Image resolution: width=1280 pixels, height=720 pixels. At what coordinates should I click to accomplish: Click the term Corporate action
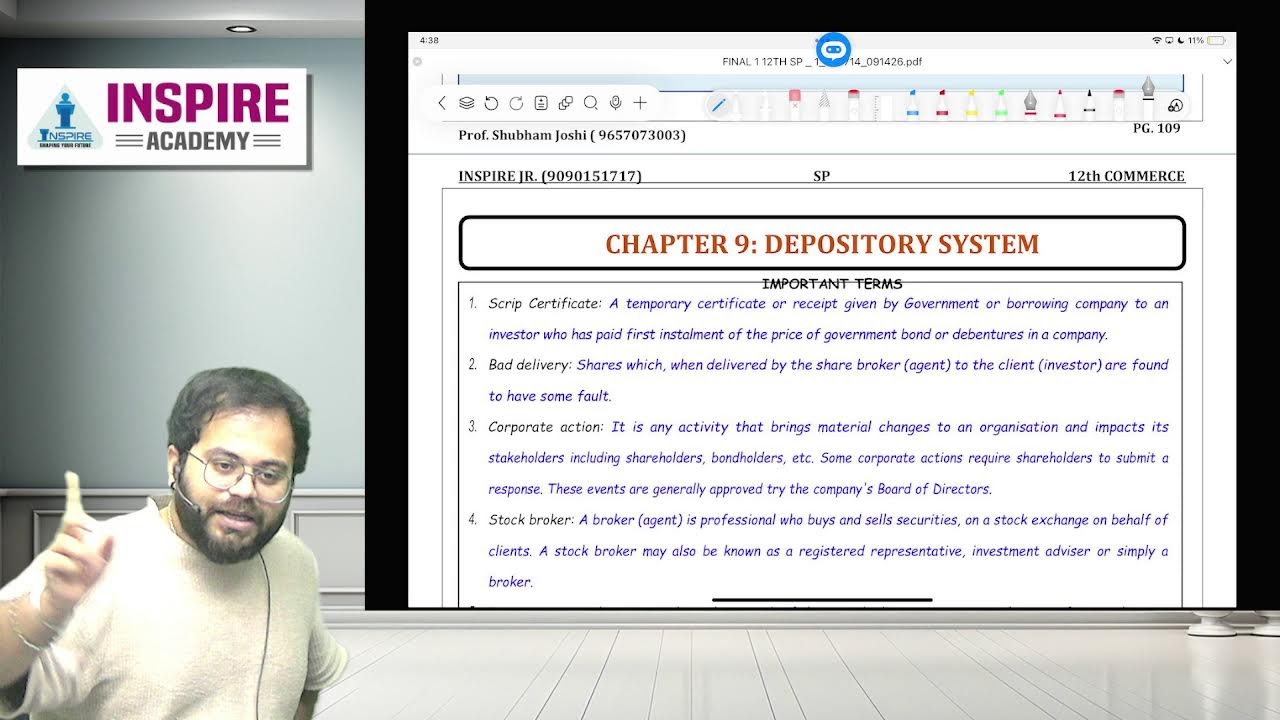pos(546,427)
